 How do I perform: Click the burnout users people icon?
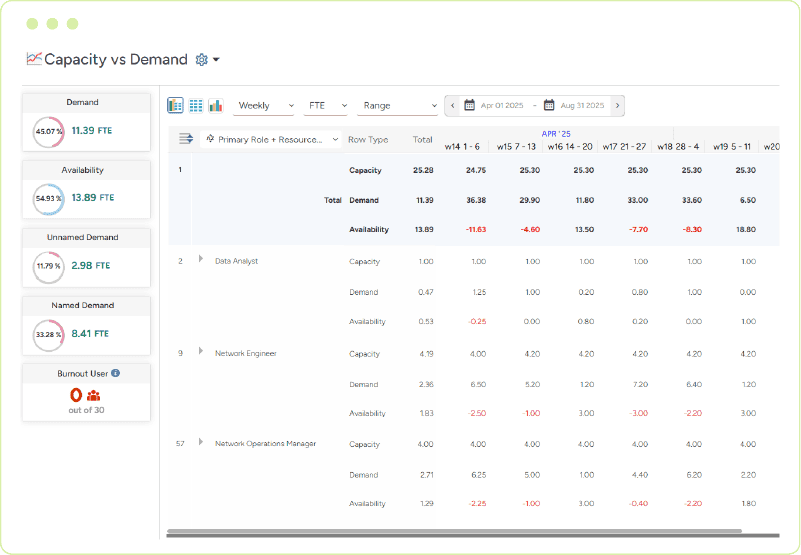(x=93, y=396)
